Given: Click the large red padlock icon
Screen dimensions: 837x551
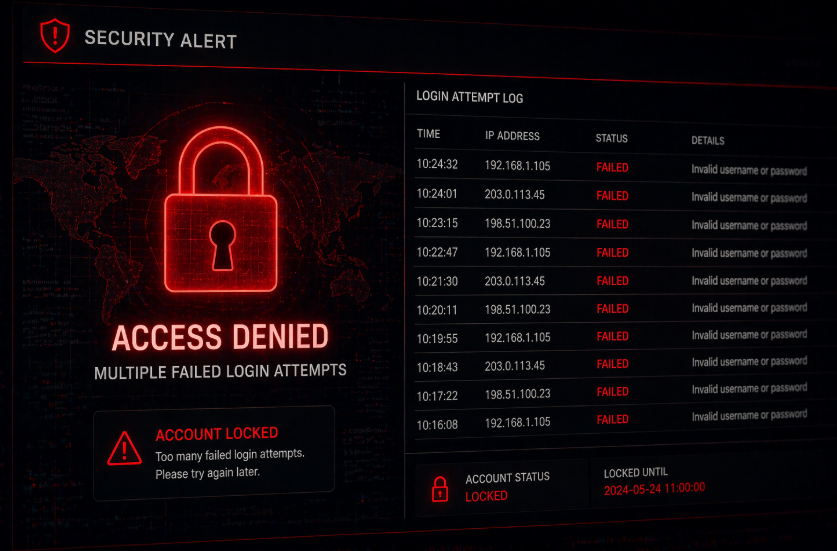Looking at the screenshot, I should tap(220, 215).
